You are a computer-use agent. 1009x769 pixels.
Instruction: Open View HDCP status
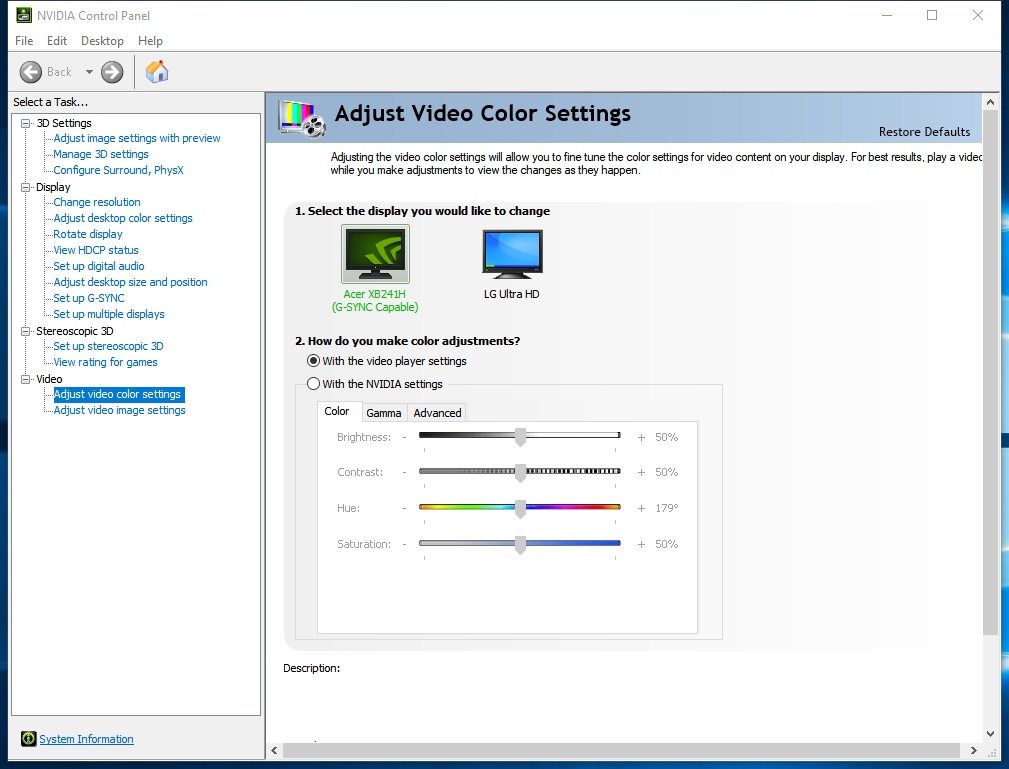[x=95, y=250]
